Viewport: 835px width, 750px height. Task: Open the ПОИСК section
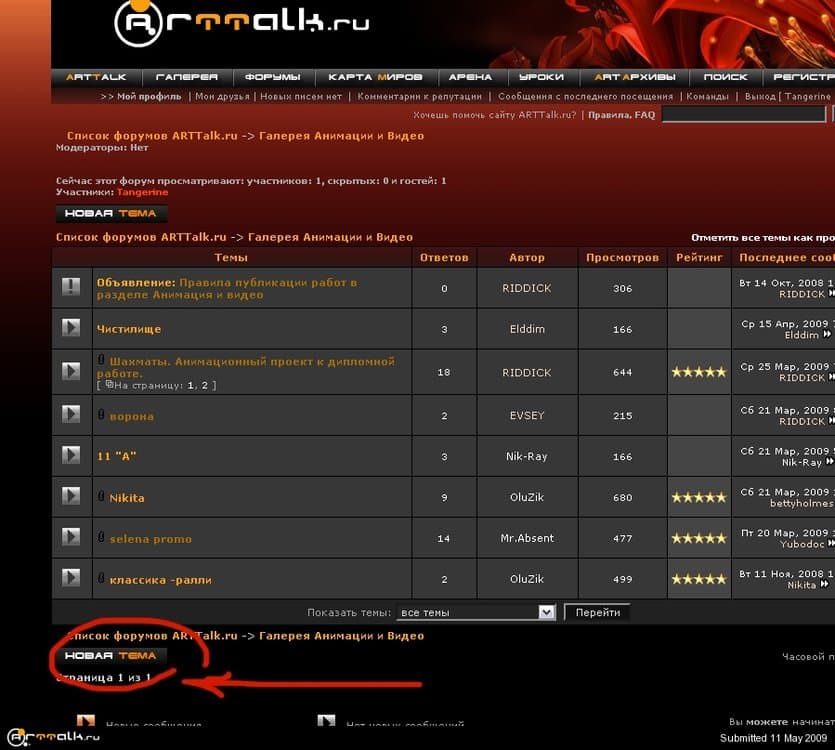point(725,75)
